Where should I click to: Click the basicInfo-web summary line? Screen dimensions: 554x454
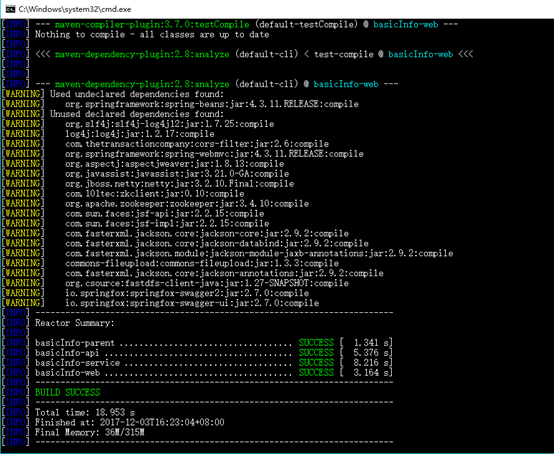coord(214,372)
